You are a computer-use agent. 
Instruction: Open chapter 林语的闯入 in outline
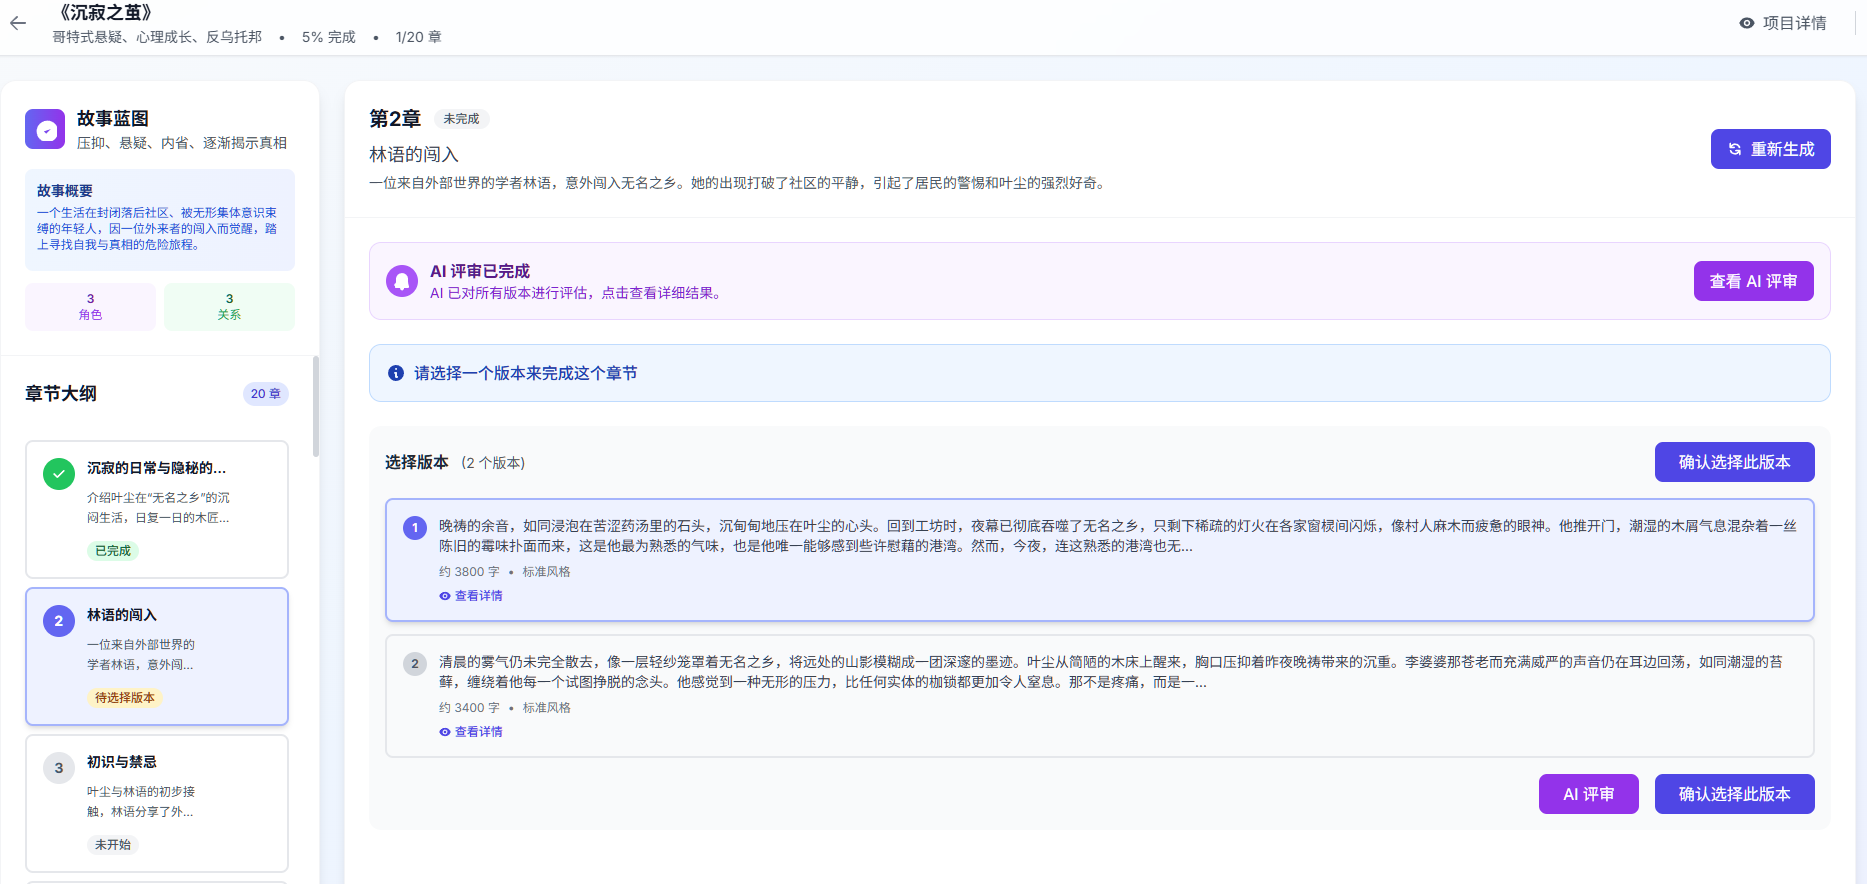pos(157,656)
